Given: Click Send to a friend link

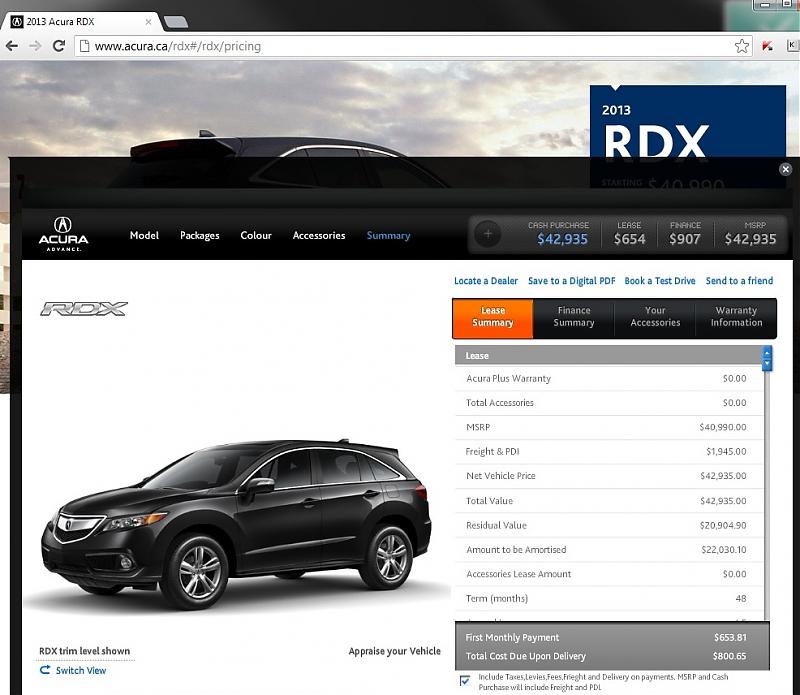Looking at the screenshot, I should [739, 281].
